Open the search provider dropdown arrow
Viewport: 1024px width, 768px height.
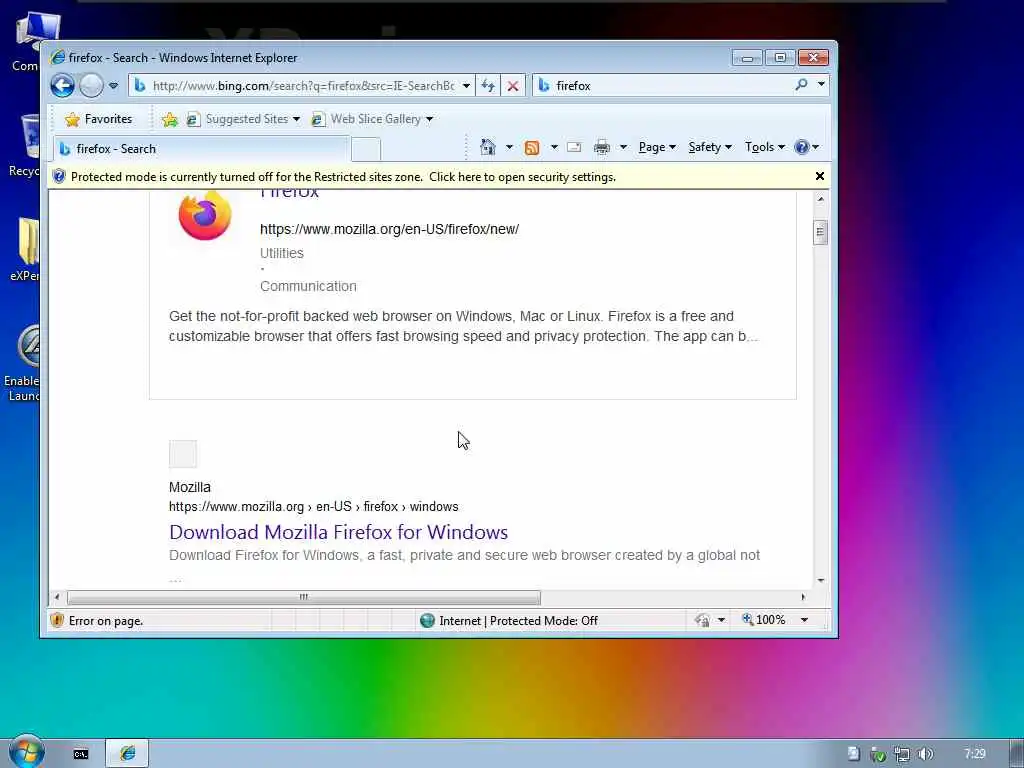click(x=821, y=84)
